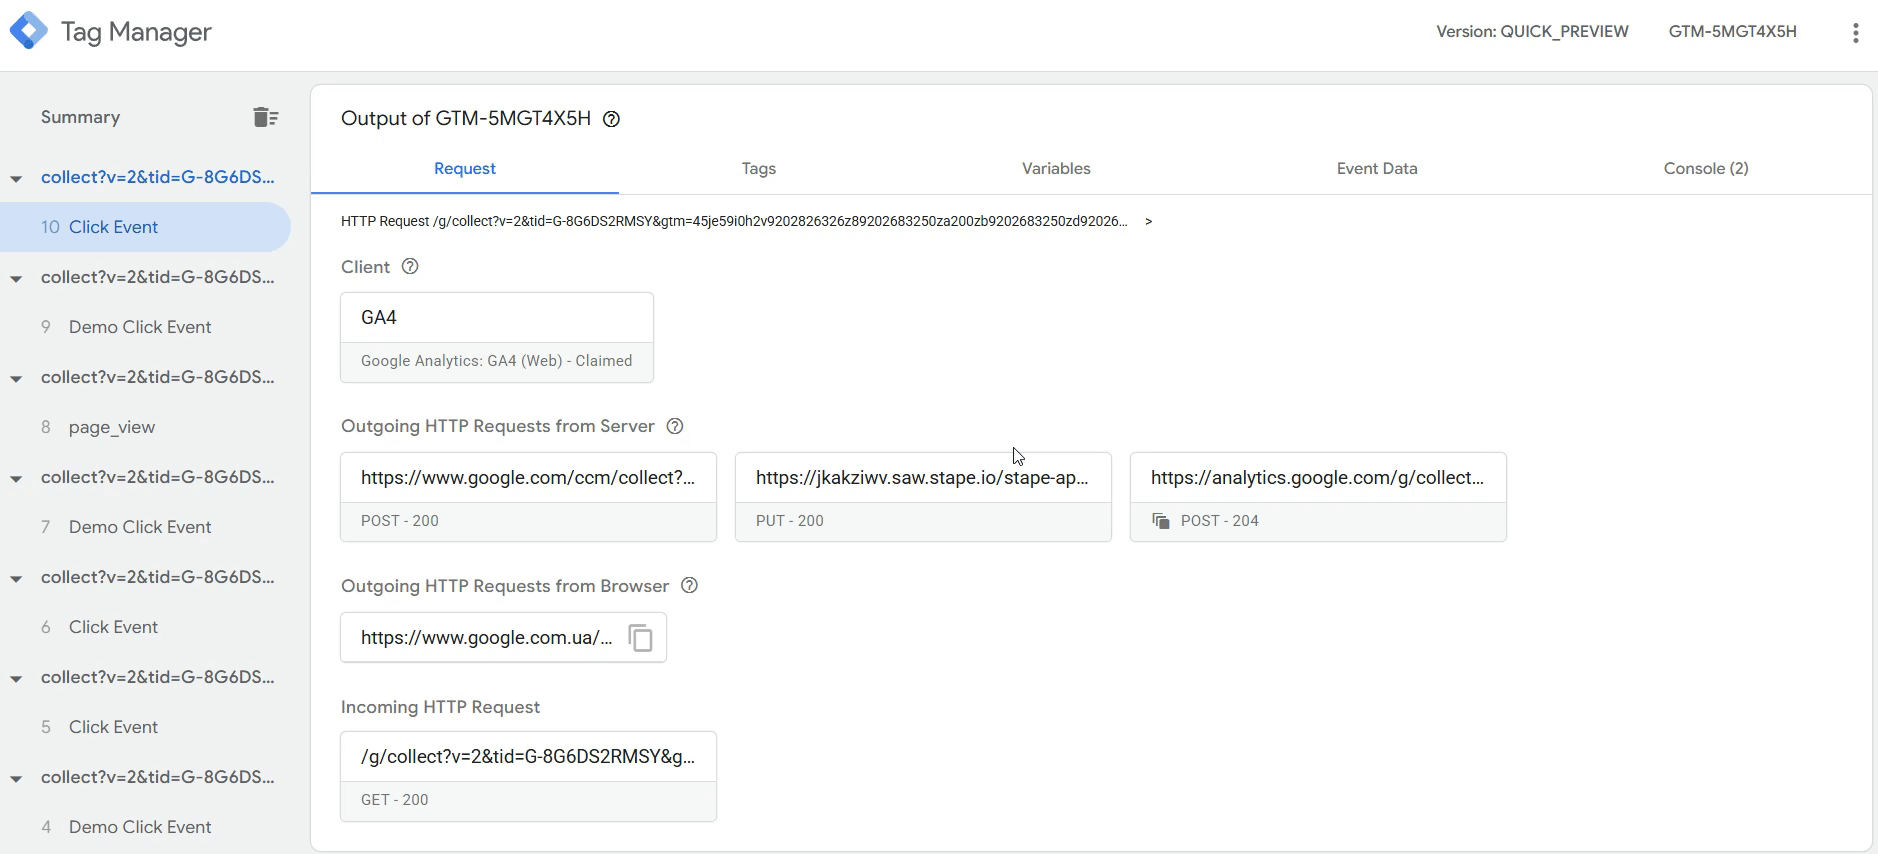Open the incoming /g/collect GET request card

[x=528, y=777]
